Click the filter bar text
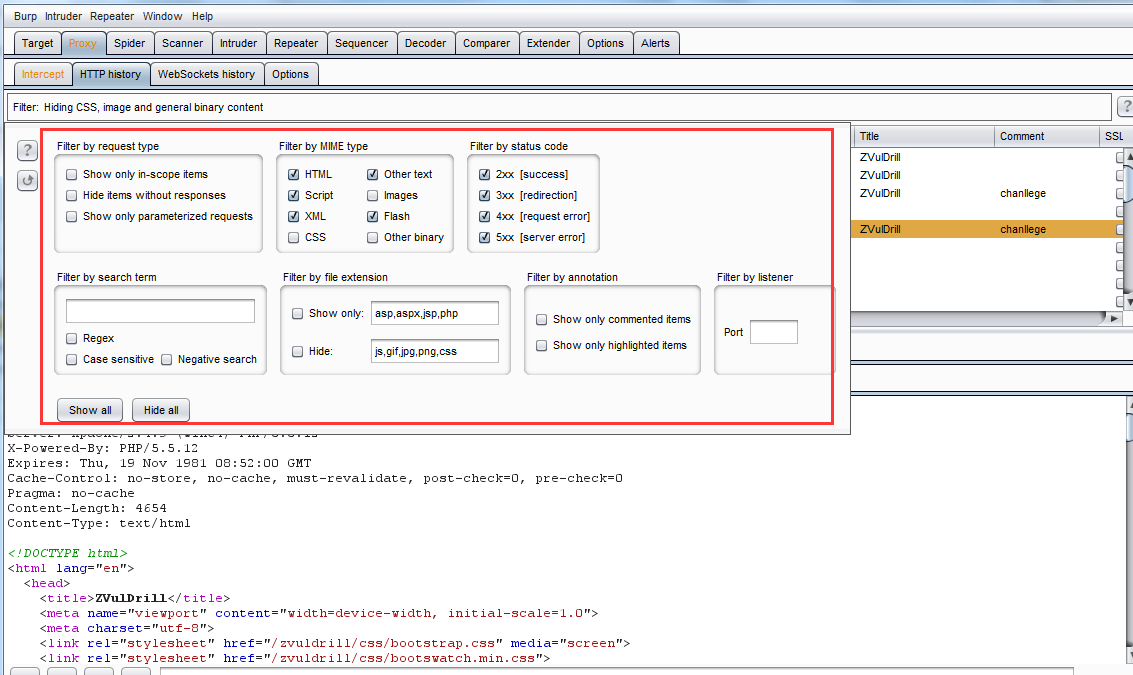This screenshot has height=675, width=1133. pos(138,107)
